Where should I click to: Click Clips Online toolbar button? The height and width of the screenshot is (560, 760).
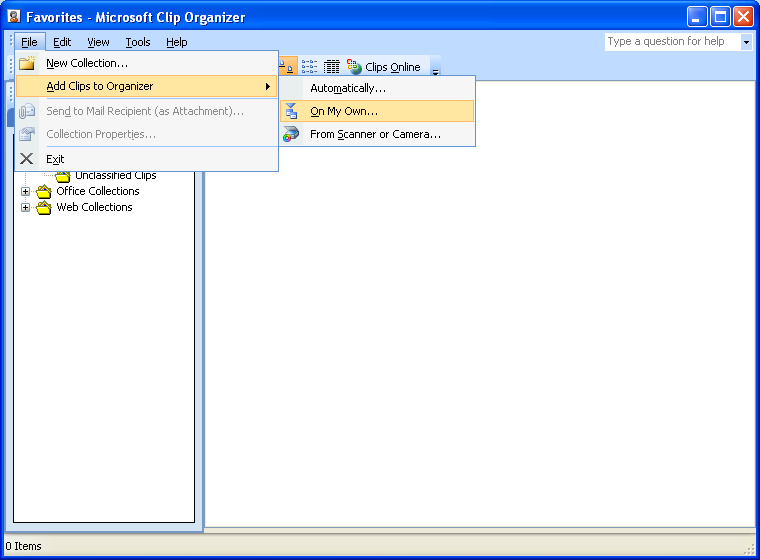pyautogui.click(x=383, y=67)
